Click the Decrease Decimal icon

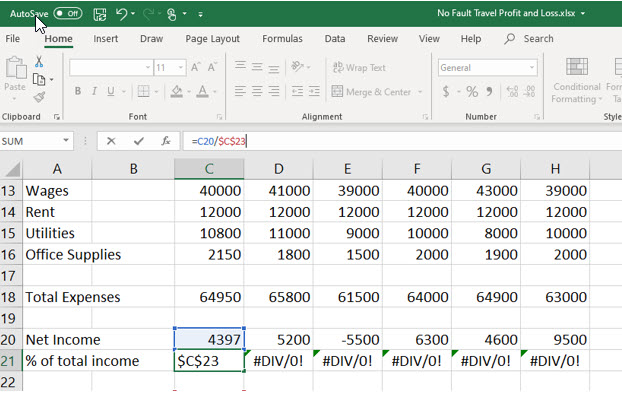pyautogui.click(x=529, y=92)
